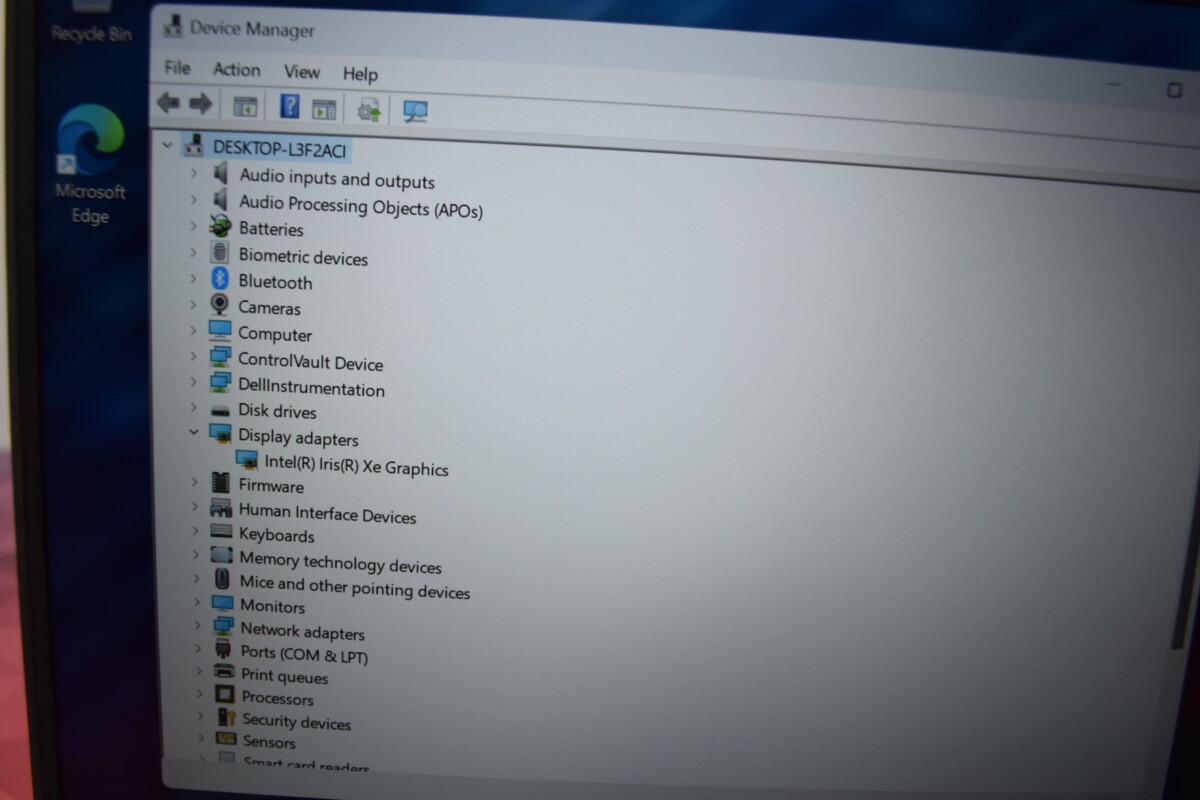Select Intel(R) Iris(R) Xe Graphics device
The width and height of the screenshot is (1200, 800).
click(x=356, y=465)
